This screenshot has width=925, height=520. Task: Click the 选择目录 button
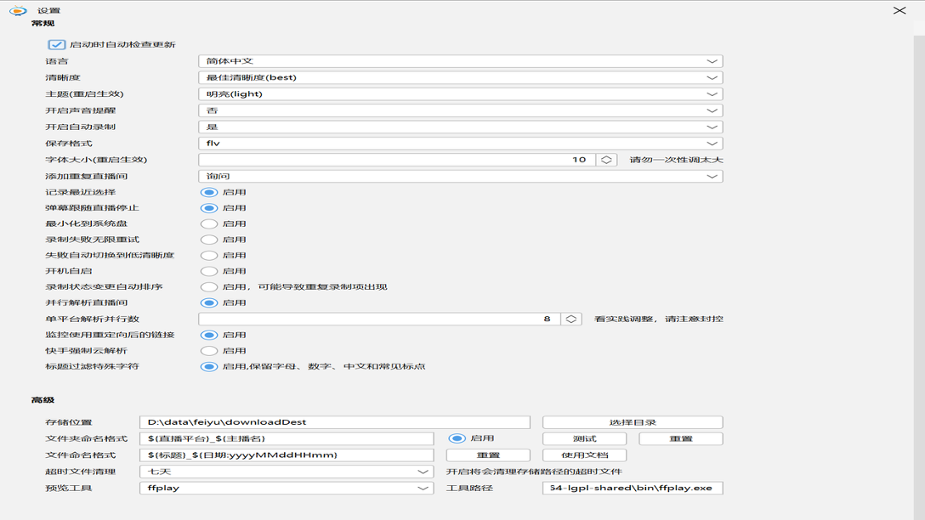[x=632, y=423]
